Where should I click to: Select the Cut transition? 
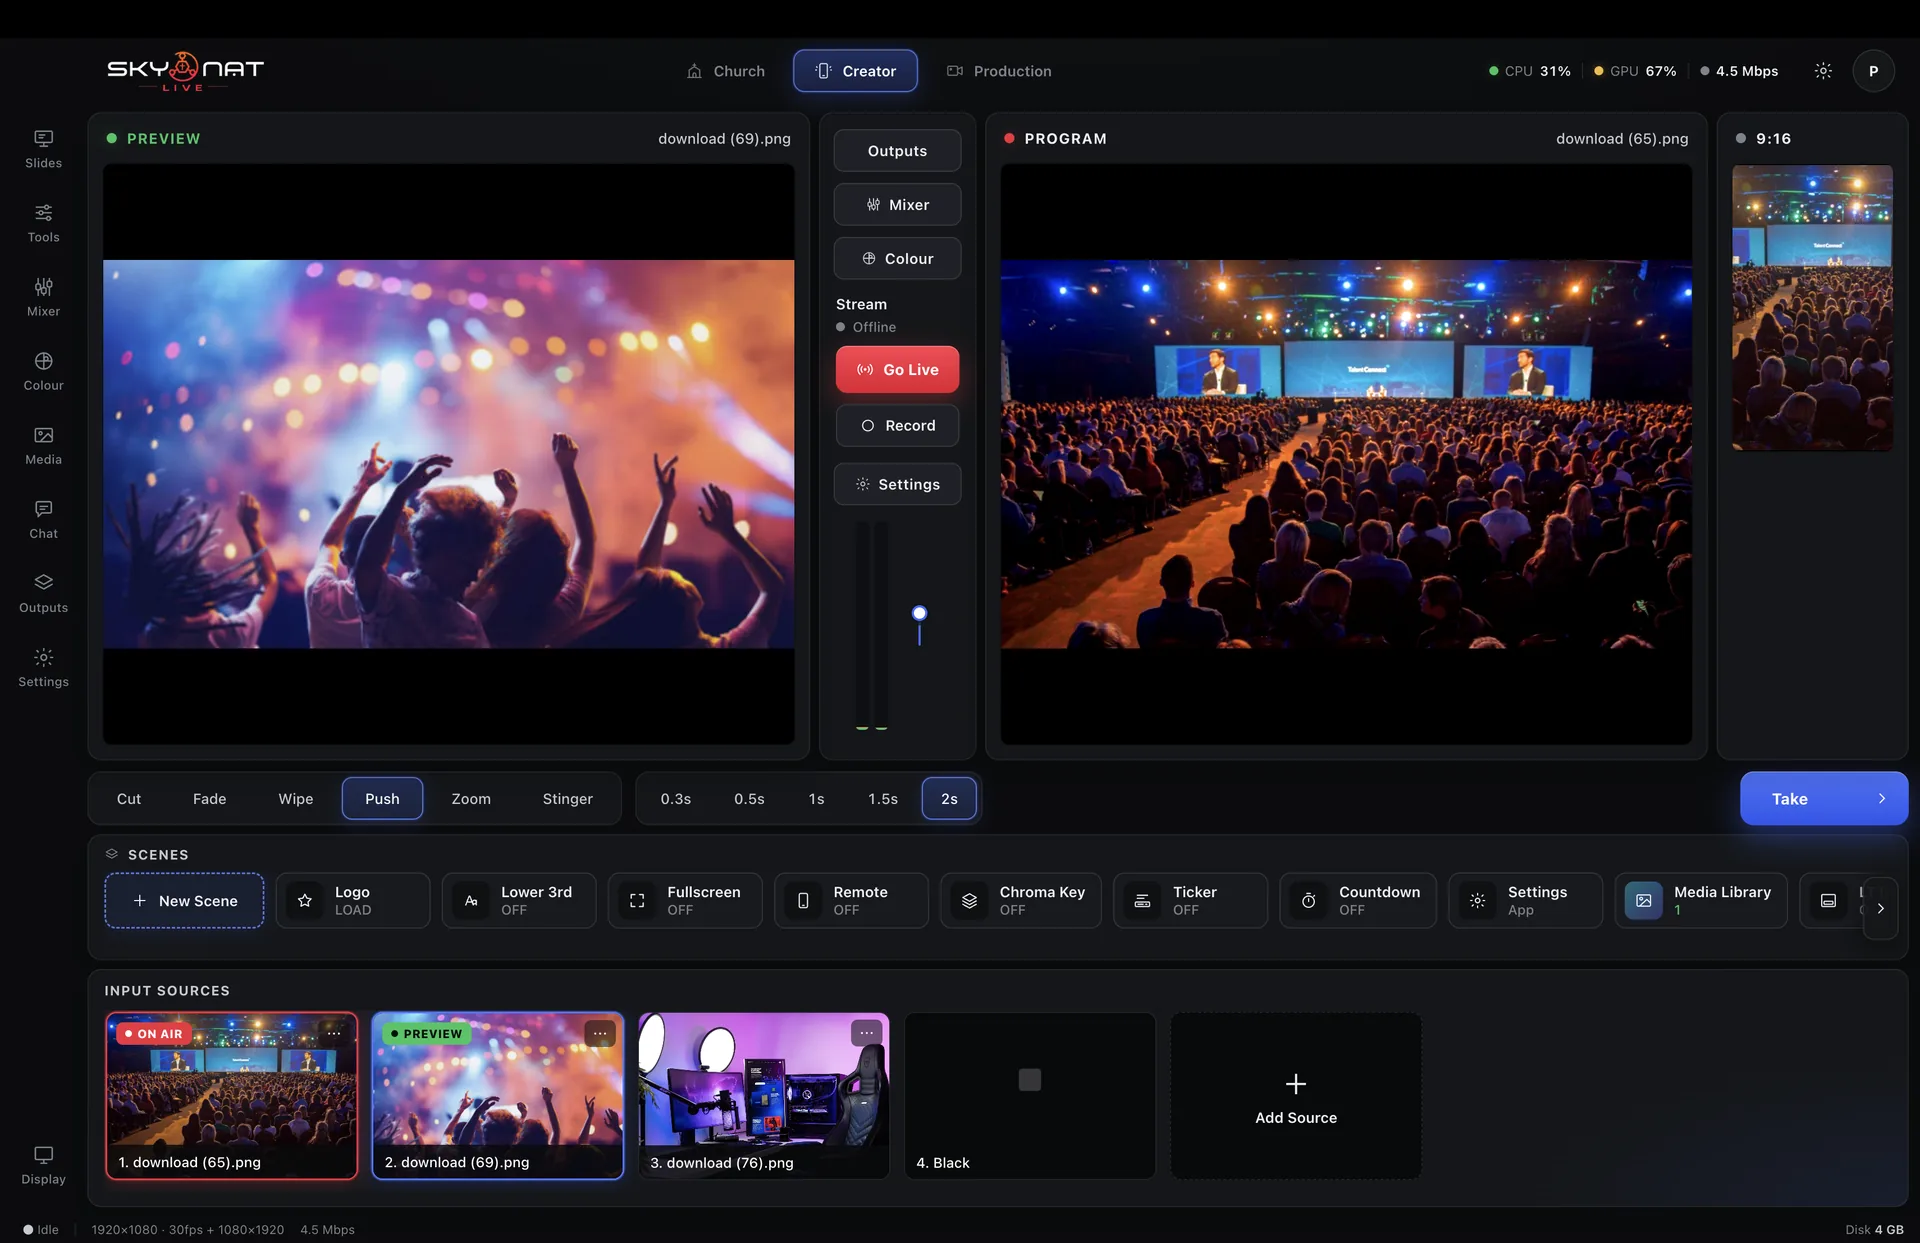click(129, 799)
